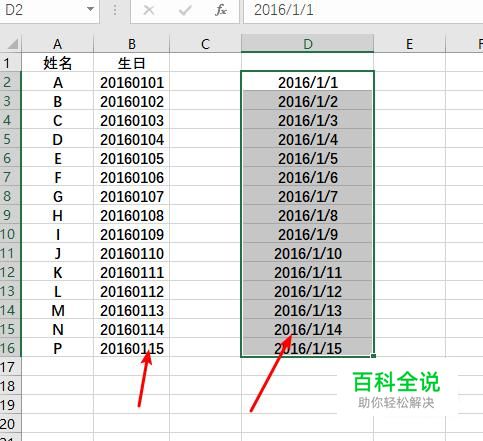Select column C header

[x=205, y=44]
